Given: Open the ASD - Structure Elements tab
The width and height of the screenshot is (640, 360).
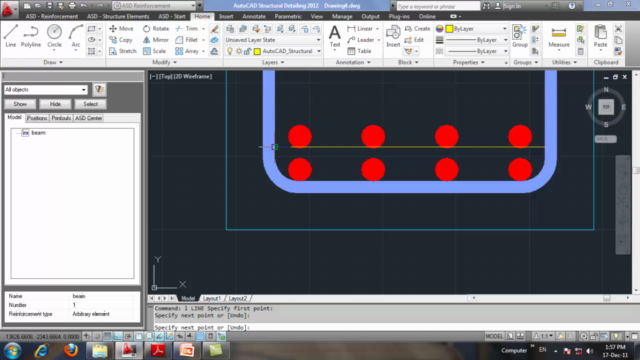Looking at the screenshot, I should point(118,16).
